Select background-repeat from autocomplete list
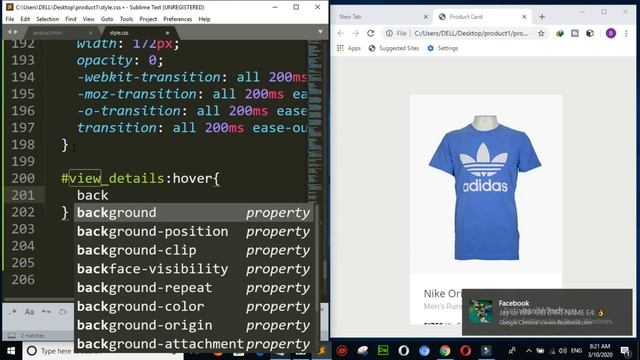The image size is (640, 360). click(x=193, y=288)
